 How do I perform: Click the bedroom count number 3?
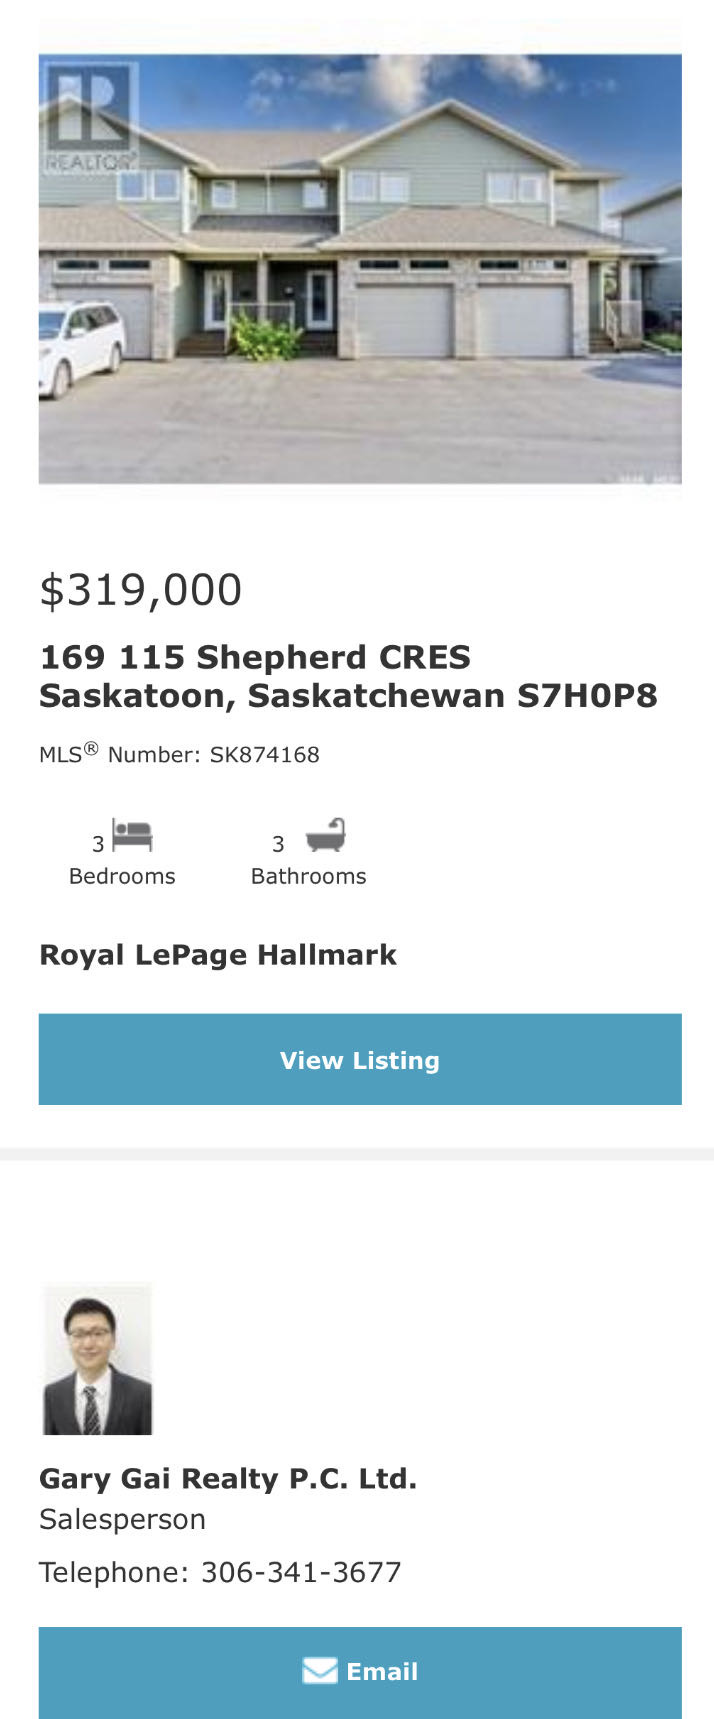98,844
